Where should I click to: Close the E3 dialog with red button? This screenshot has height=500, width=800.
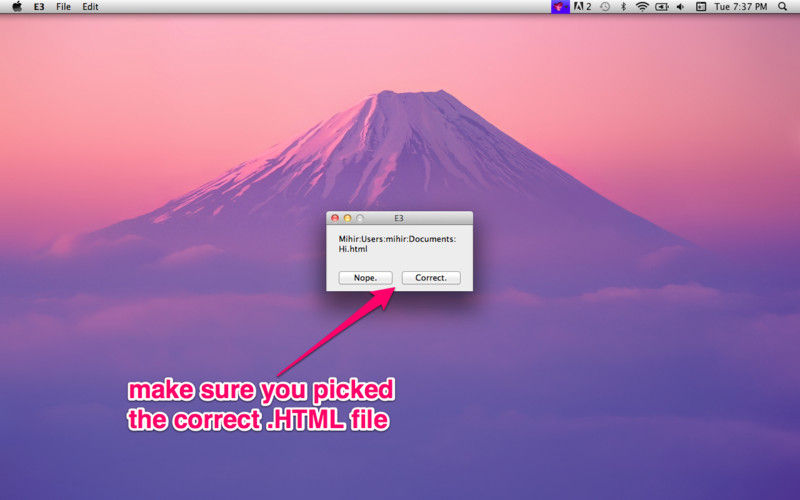click(x=335, y=218)
